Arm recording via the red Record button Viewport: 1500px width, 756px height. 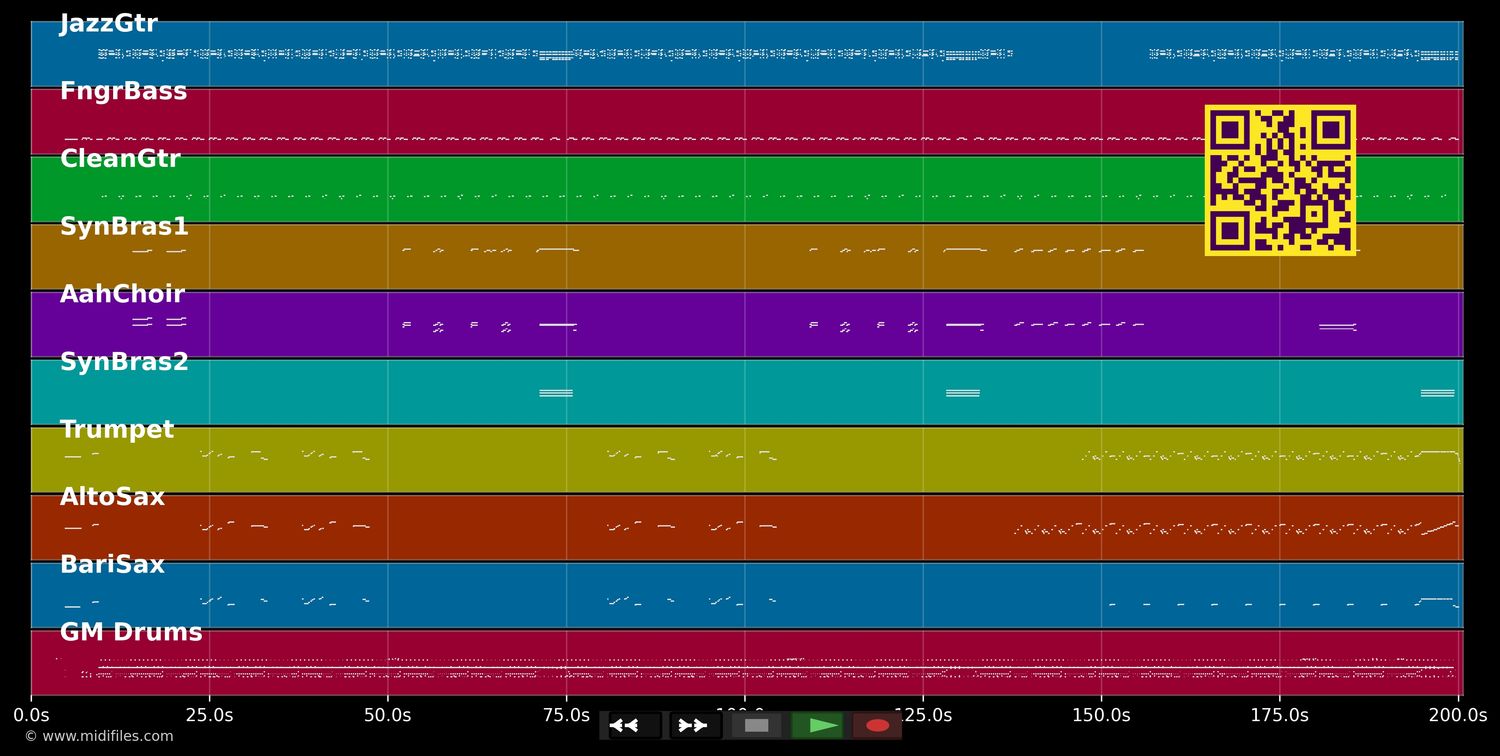pyautogui.click(x=877, y=725)
